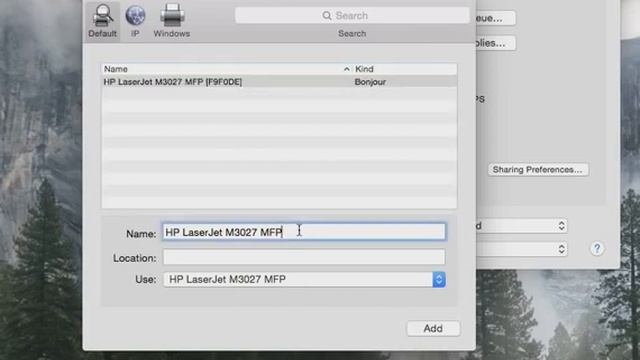The image size is (640, 360).
Task: Click the Add button
Action: point(433,329)
